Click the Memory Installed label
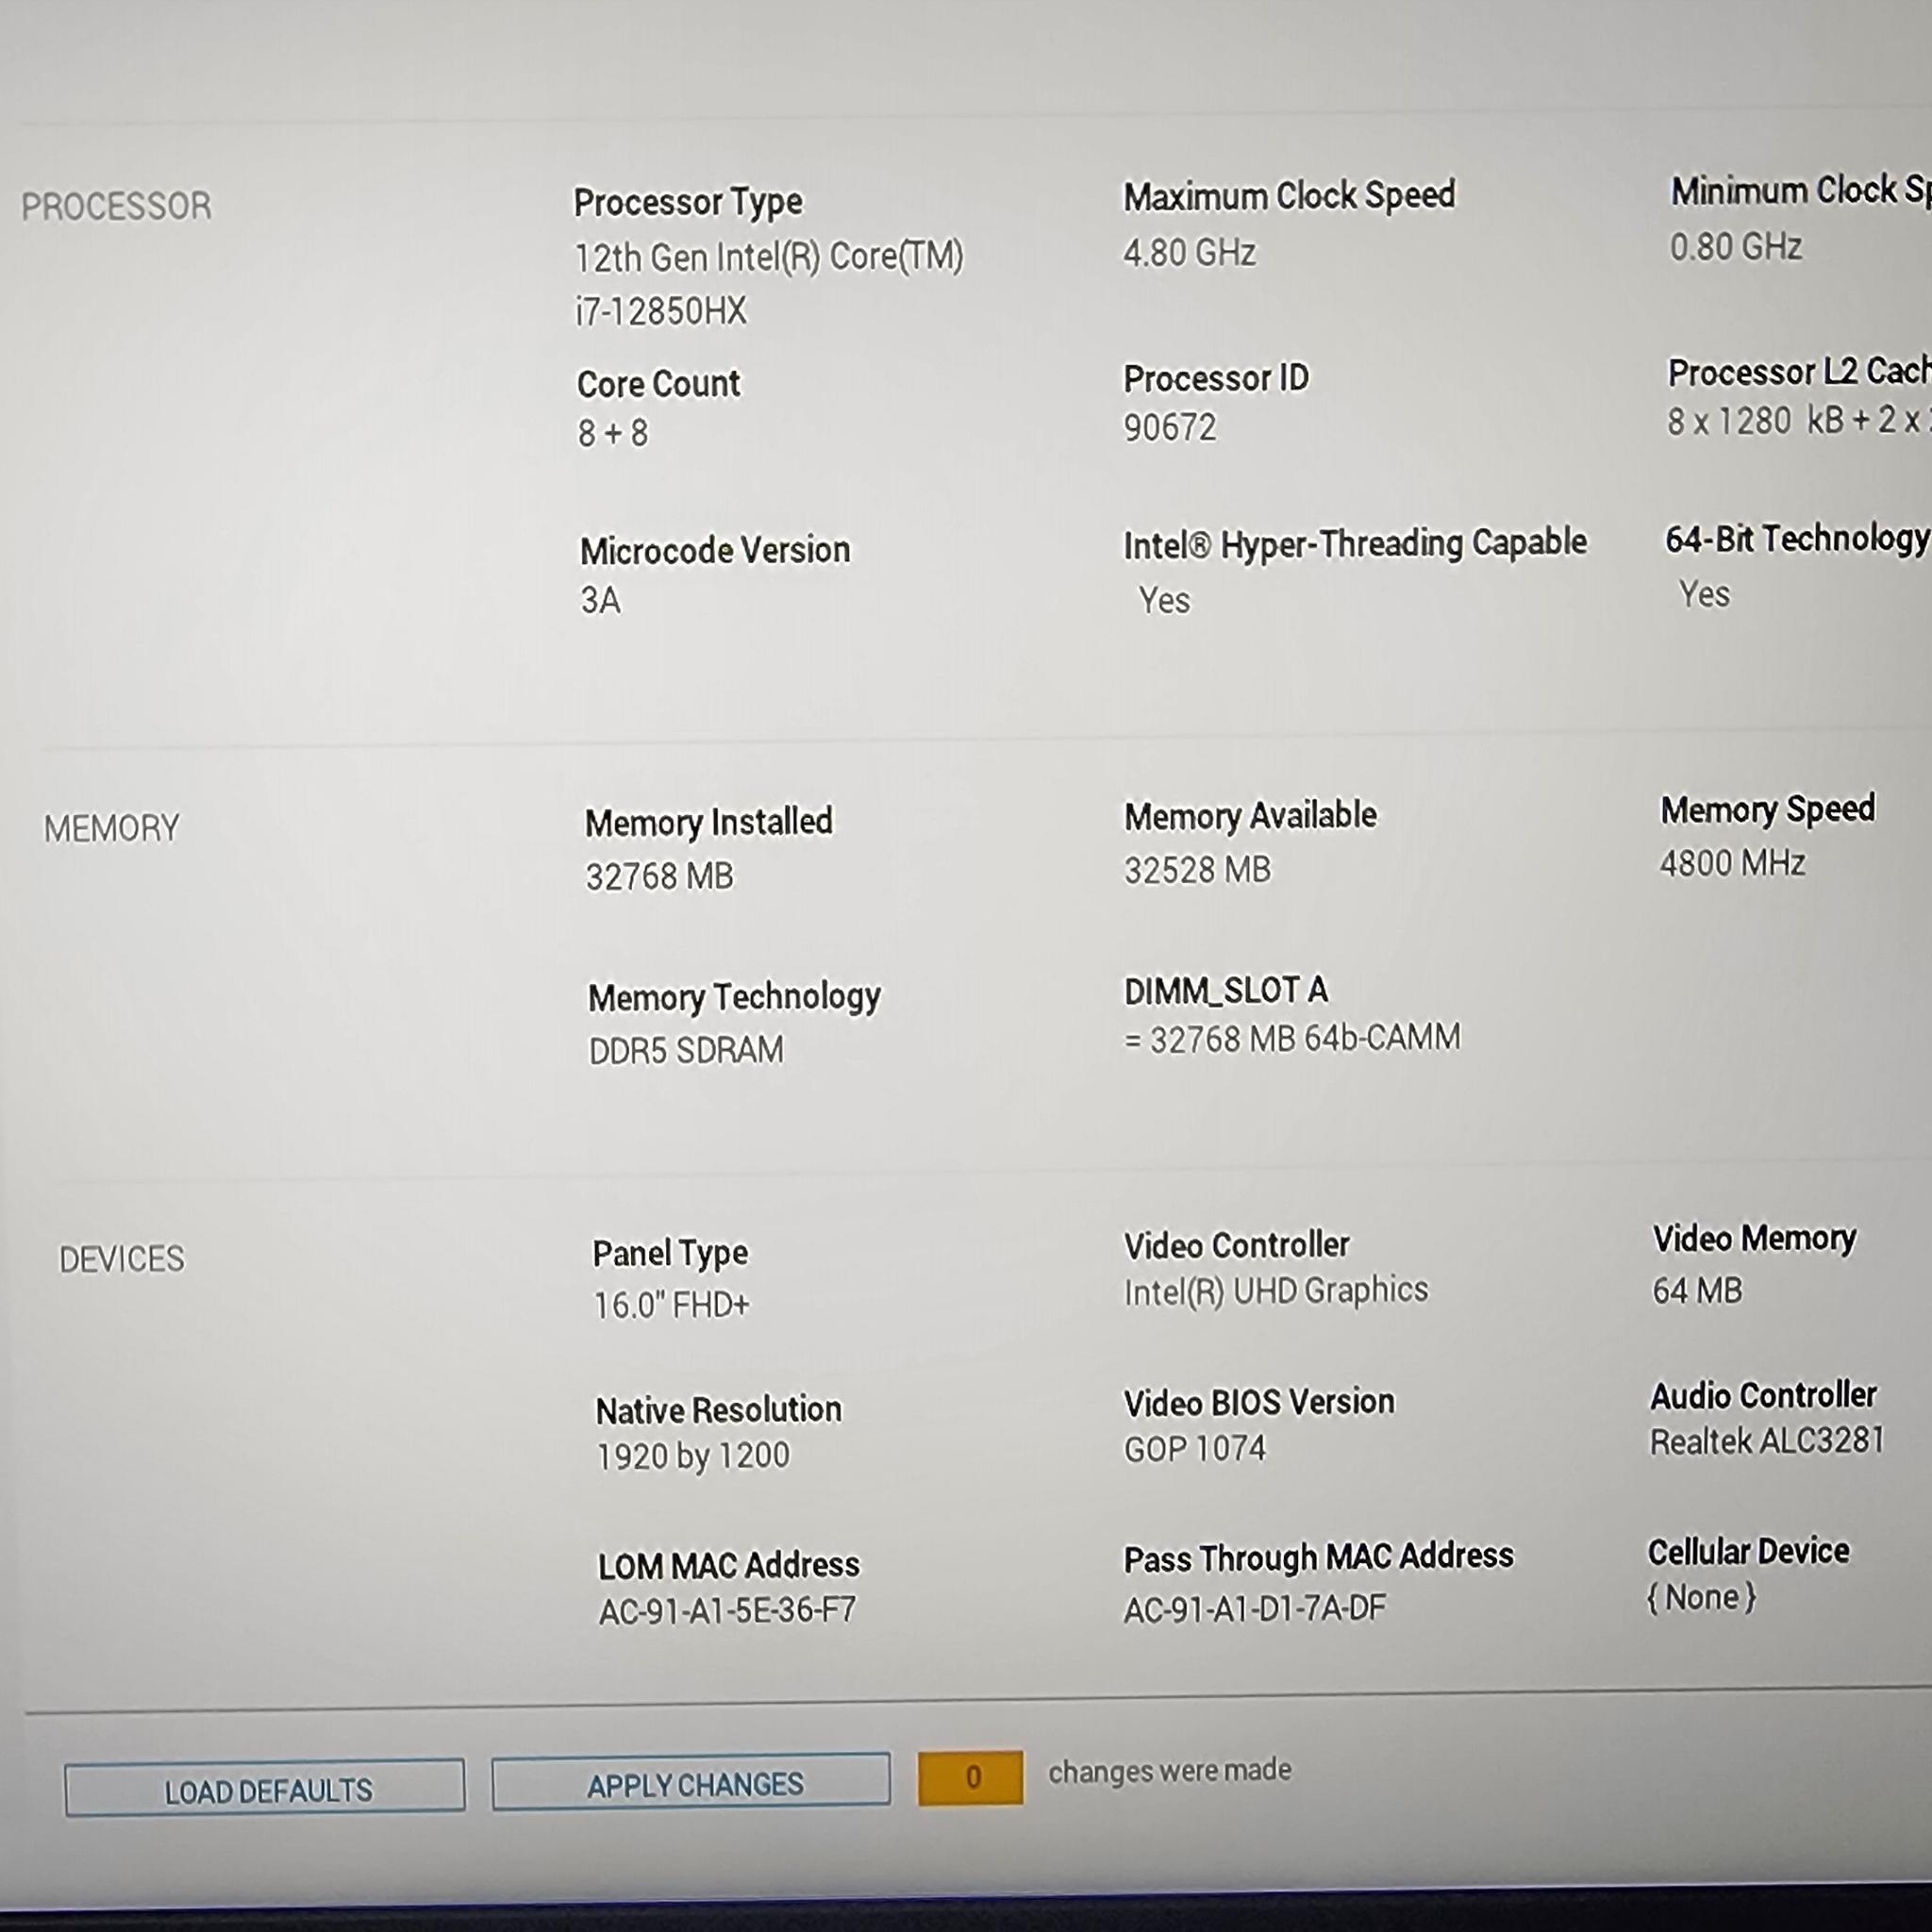 pos(709,823)
